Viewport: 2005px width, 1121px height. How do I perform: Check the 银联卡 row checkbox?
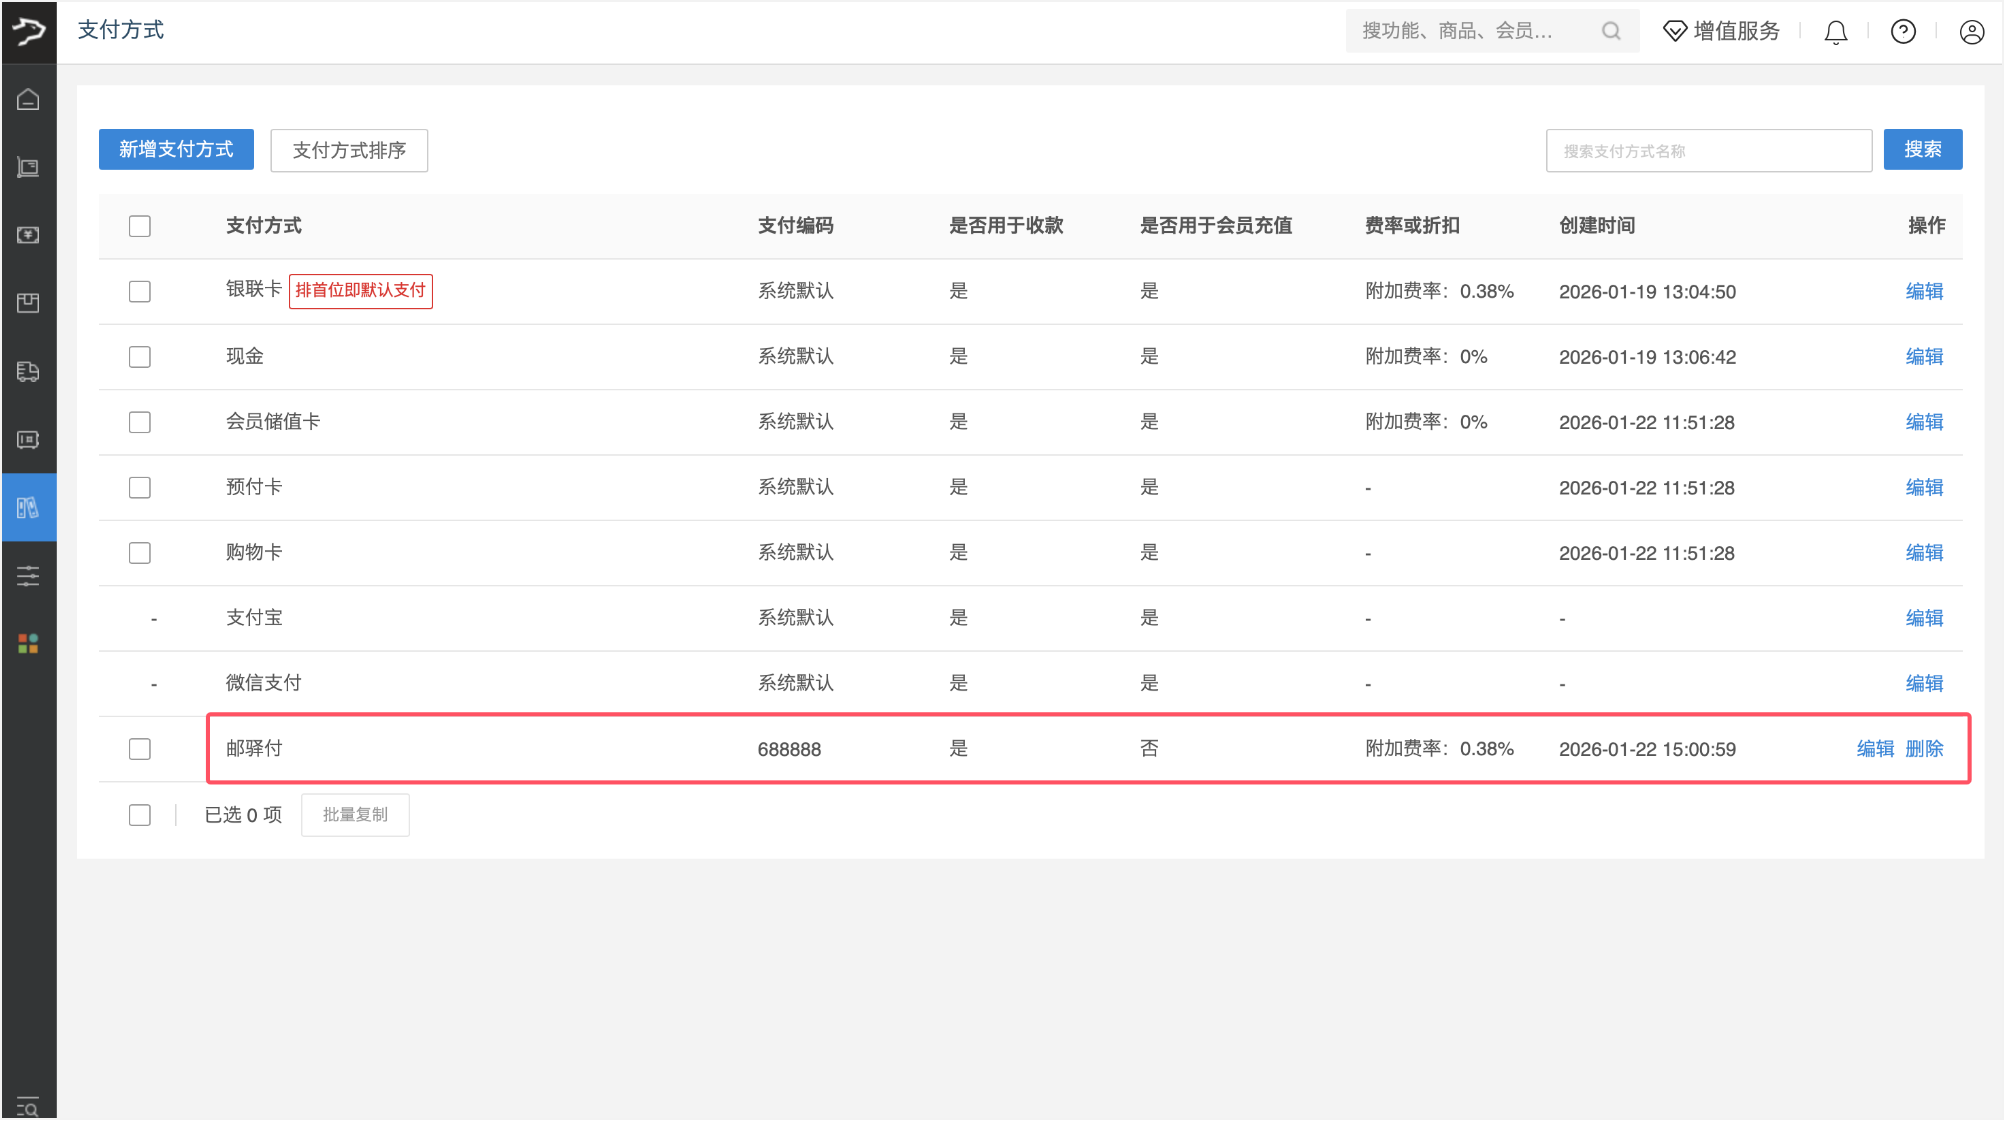(x=140, y=291)
